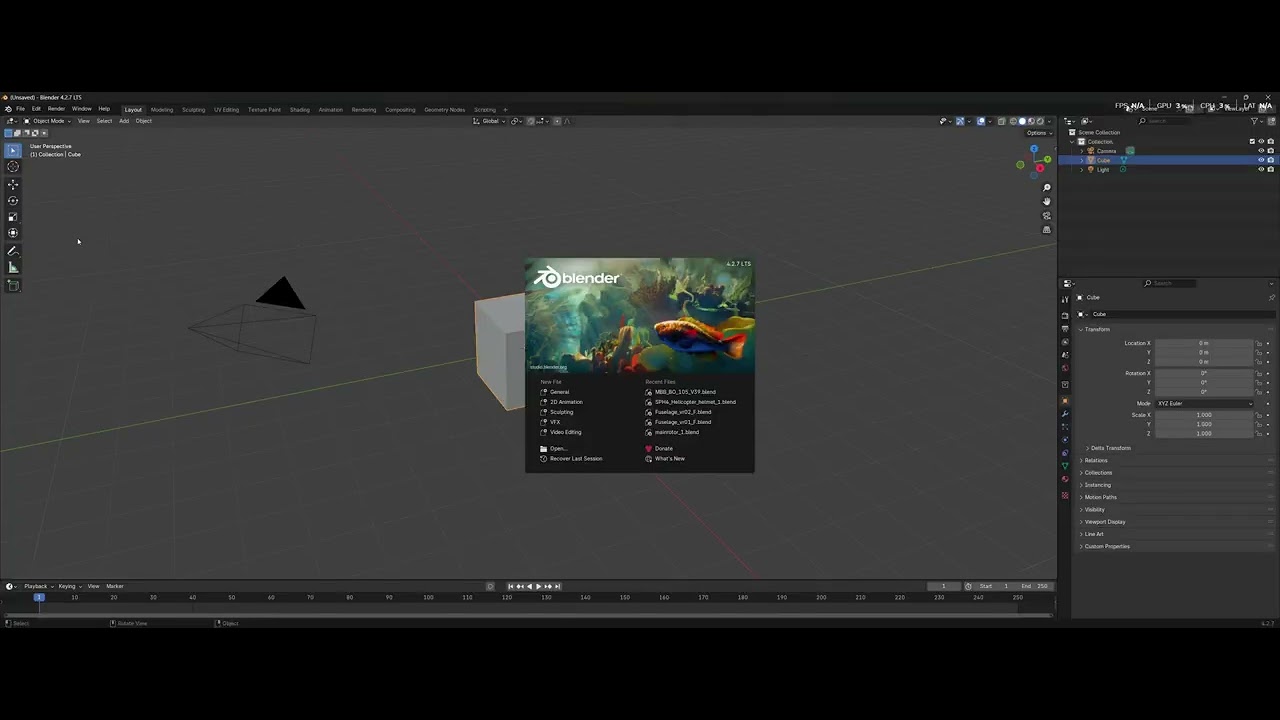Screen dimensions: 1280x720
Task: Open the Tool properties tab
Action: tap(1065, 299)
